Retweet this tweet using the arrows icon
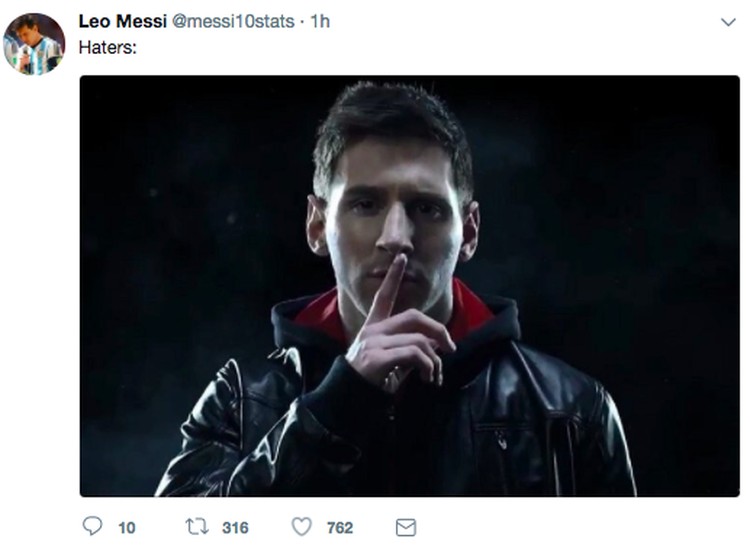The image size is (750, 545). click(197, 527)
